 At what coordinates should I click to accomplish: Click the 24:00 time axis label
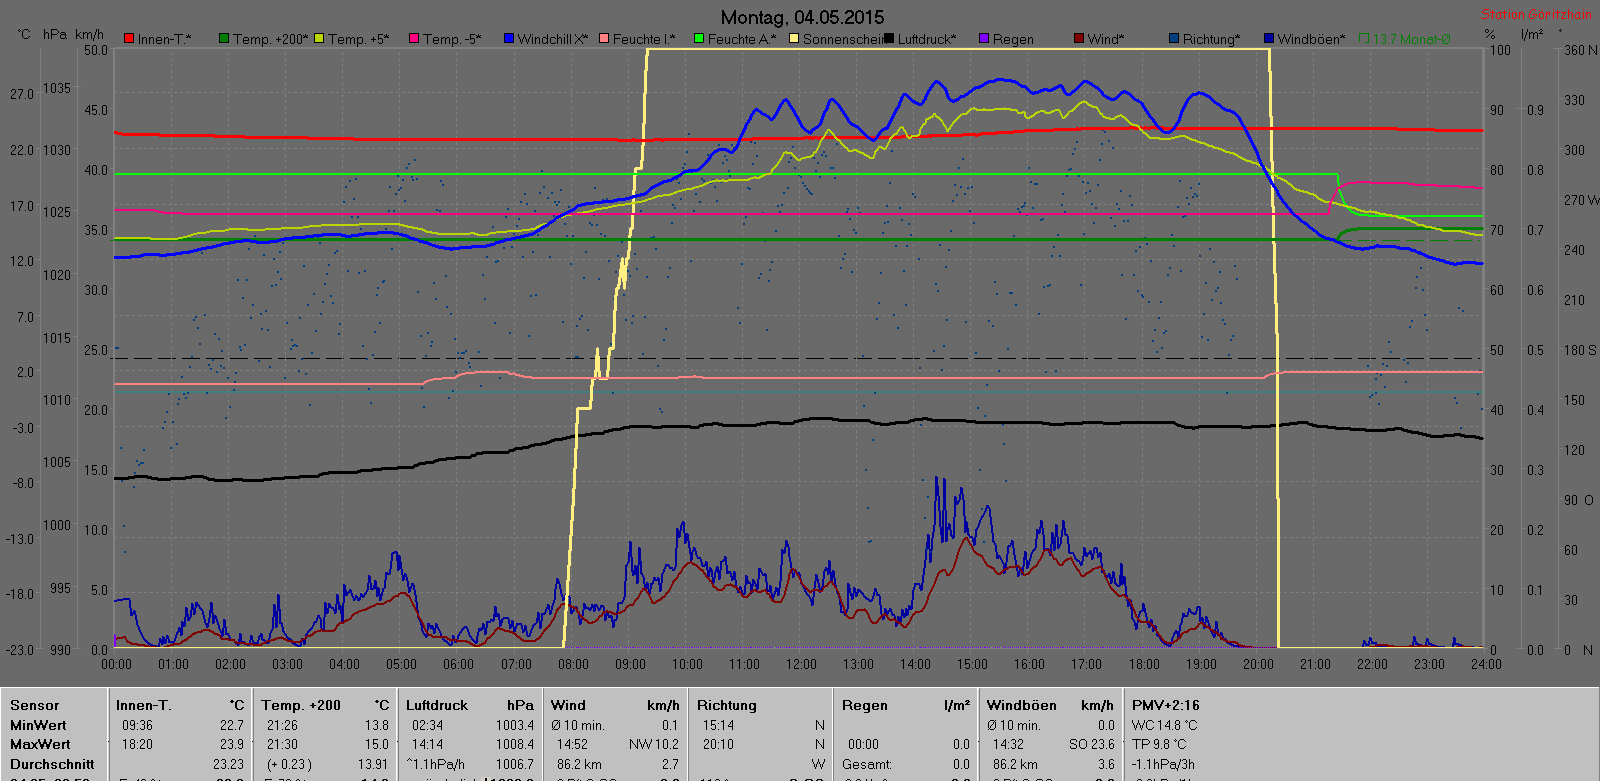coord(1486,664)
